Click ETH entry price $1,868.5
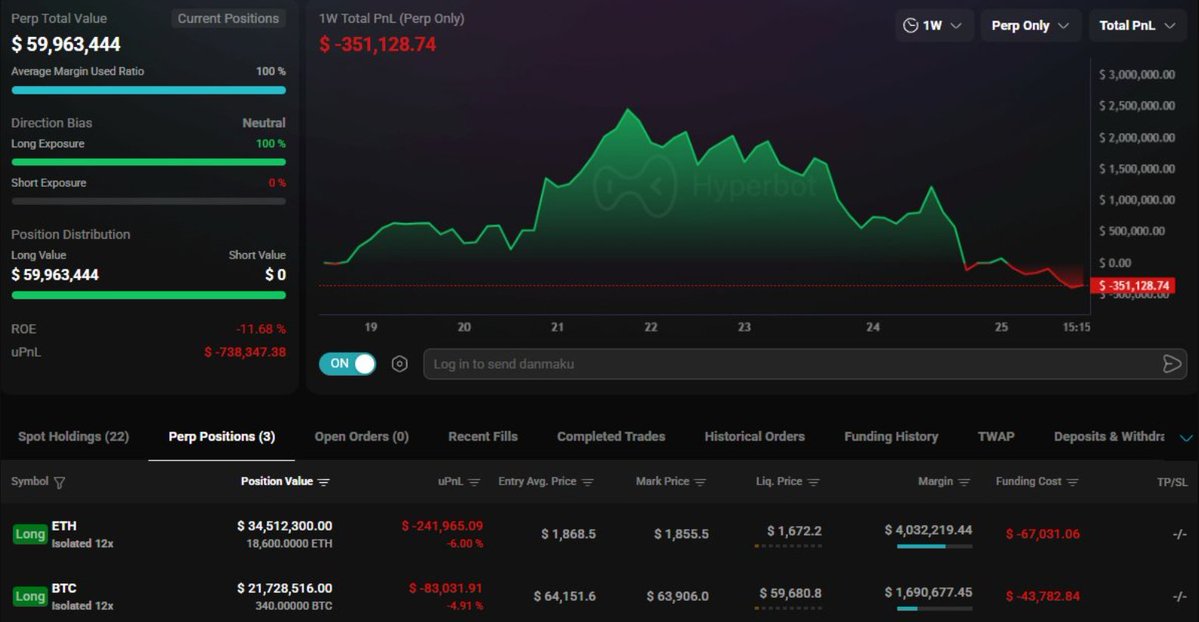The image size is (1199, 622). 568,534
